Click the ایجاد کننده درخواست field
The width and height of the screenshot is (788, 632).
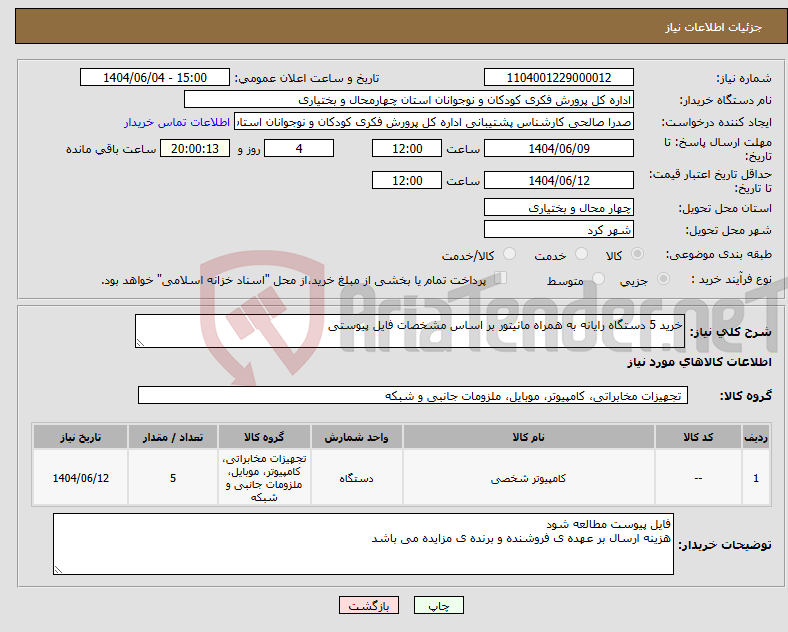(x=434, y=122)
